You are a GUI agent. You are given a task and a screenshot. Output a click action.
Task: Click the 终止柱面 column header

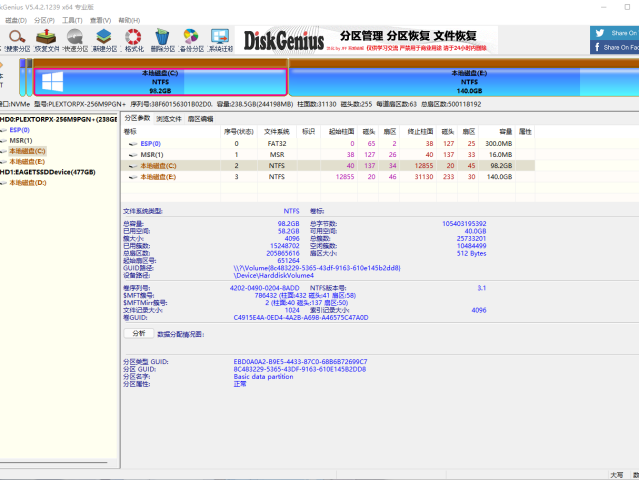coord(420,132)
